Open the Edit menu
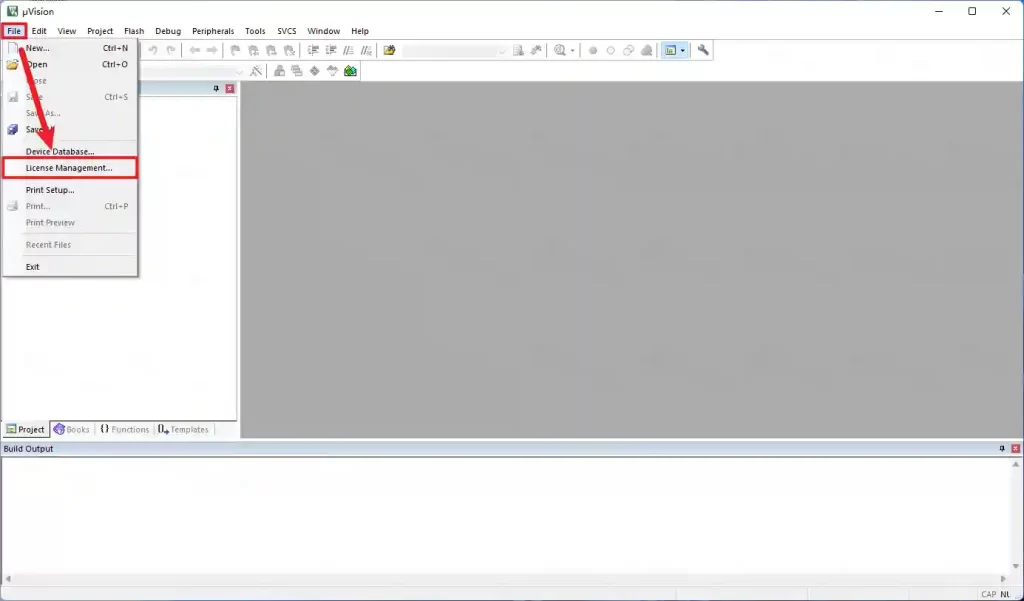The image size is (1024, 601). (39, 31)
